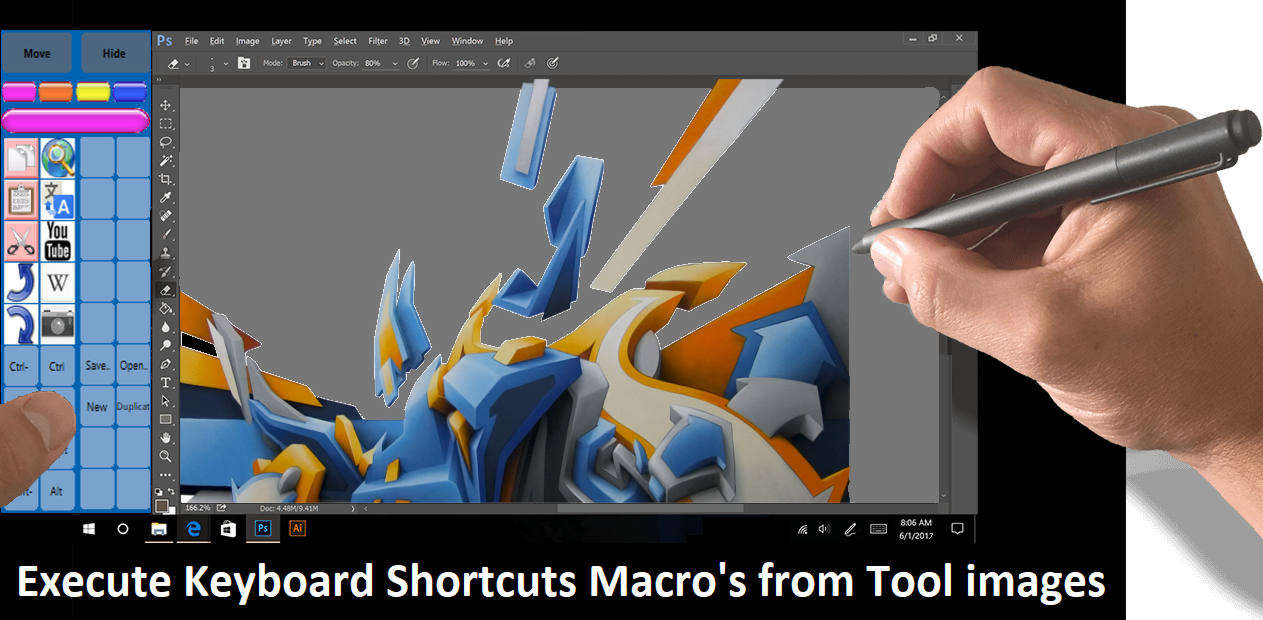Image resolution: width=1263 pixels, height=620 pixels.
Task: Swap foreground and background colors
Action: pyautogui.click(x=172, y=492)
